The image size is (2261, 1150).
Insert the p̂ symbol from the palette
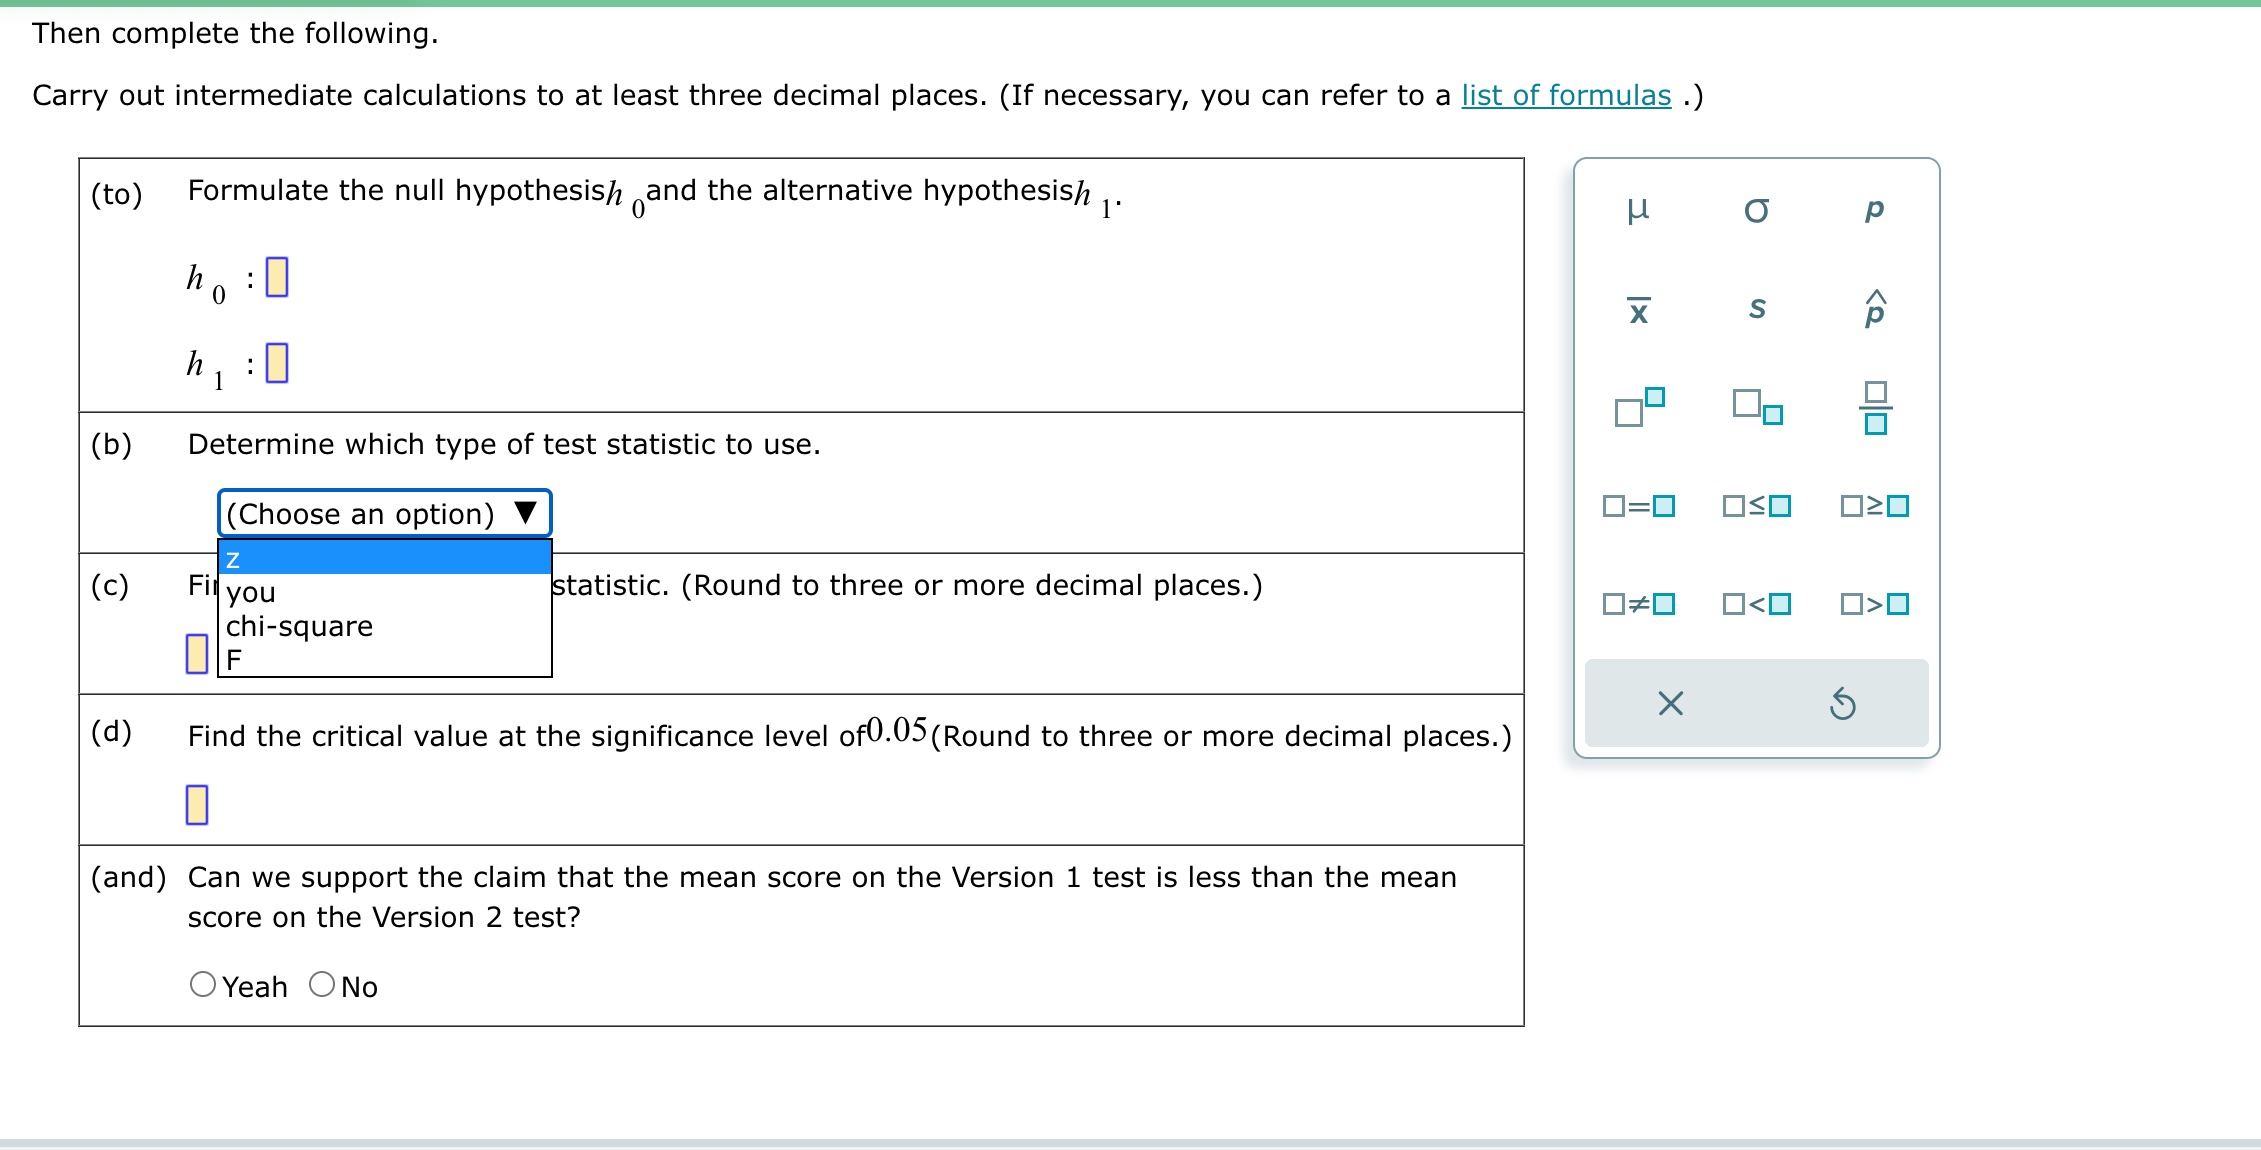pos(1876,308)
